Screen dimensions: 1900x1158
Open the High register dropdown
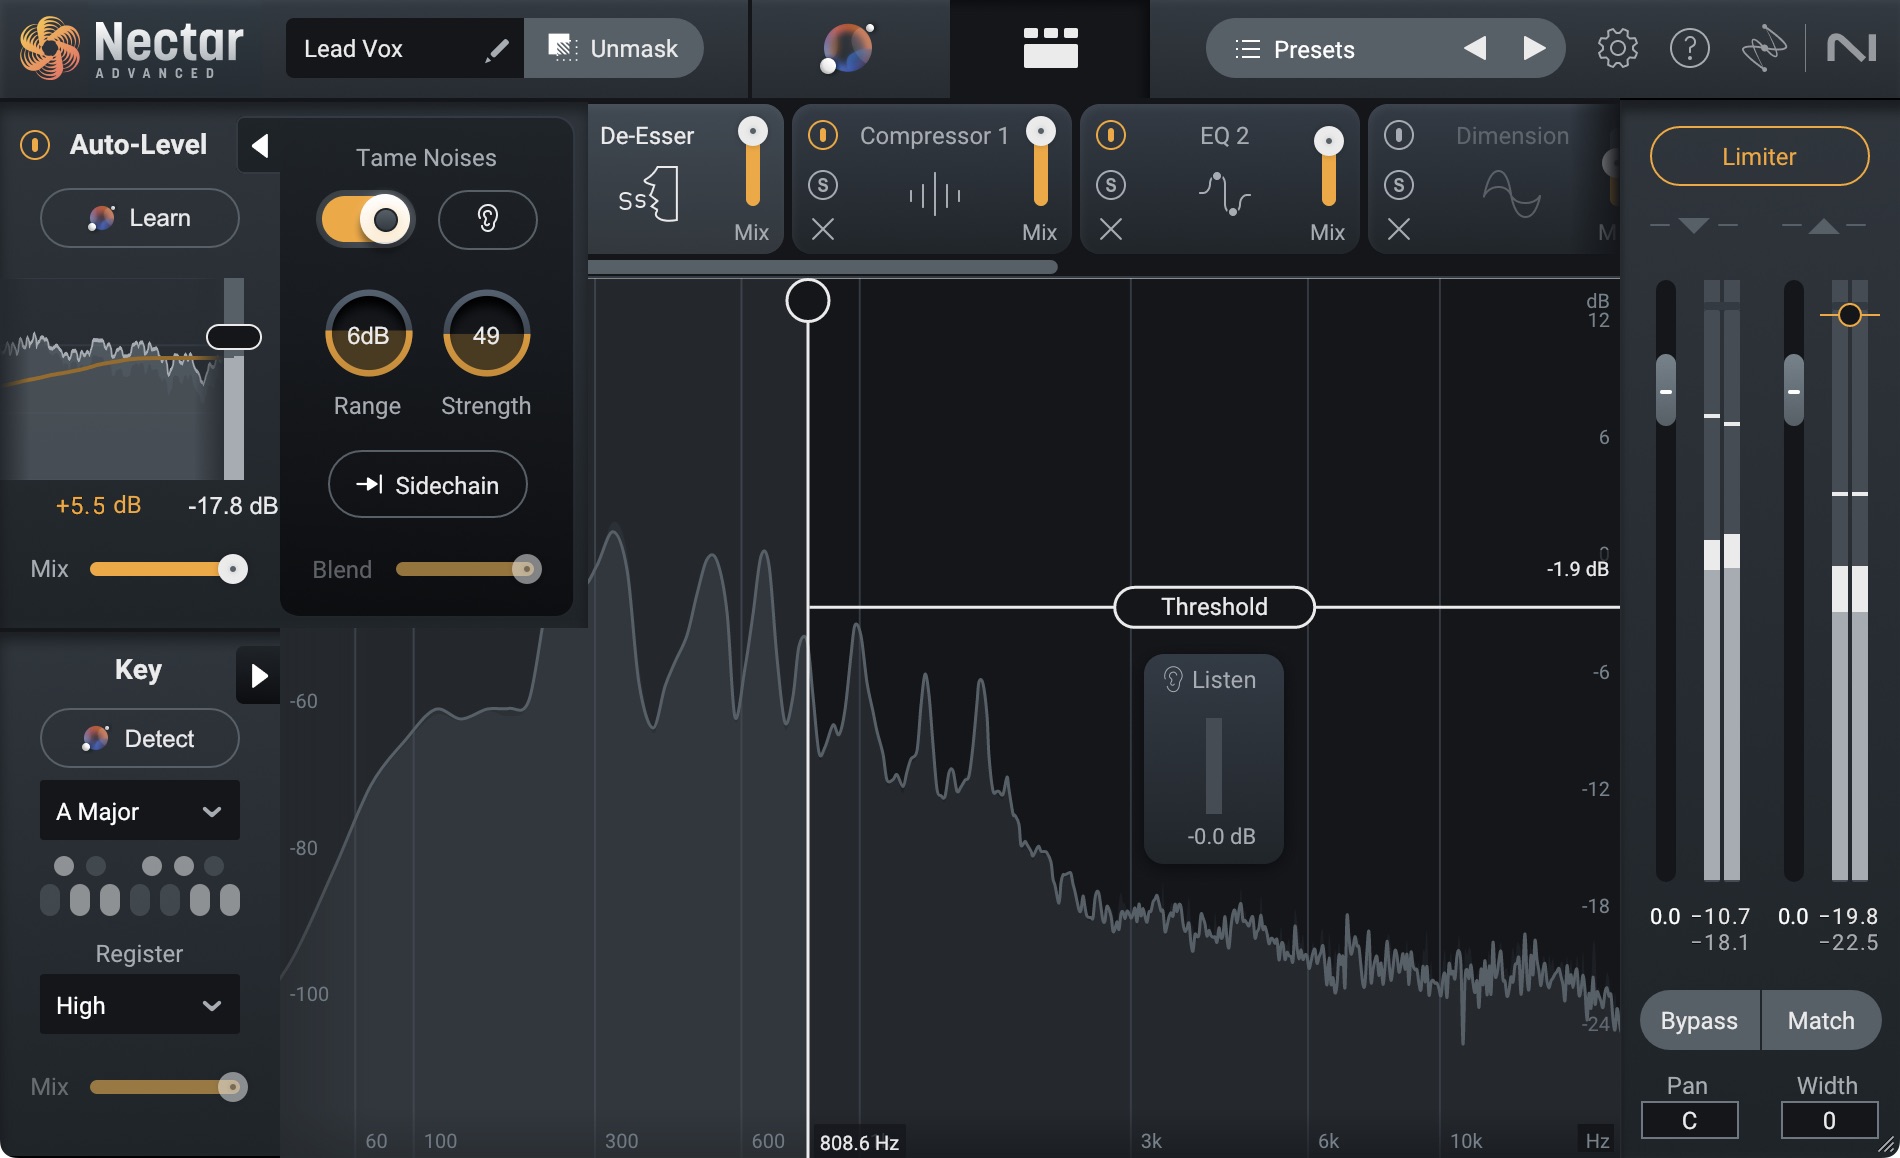point(140,1005)
